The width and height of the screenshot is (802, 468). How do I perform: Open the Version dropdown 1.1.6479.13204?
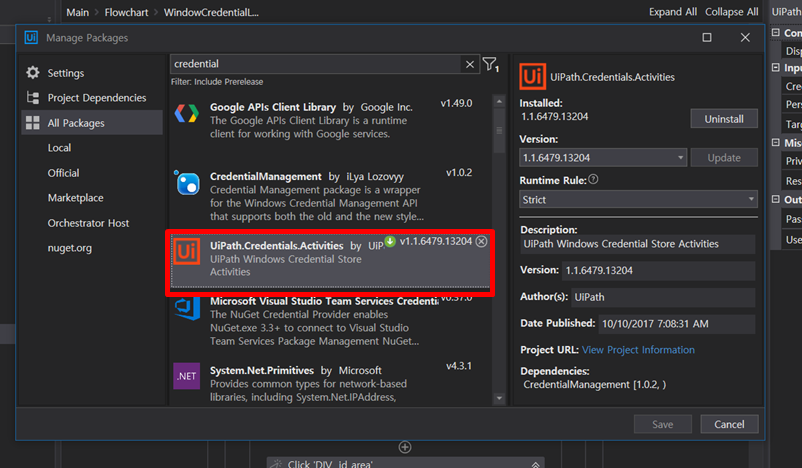pyautogui.click(x=603, y=158)
